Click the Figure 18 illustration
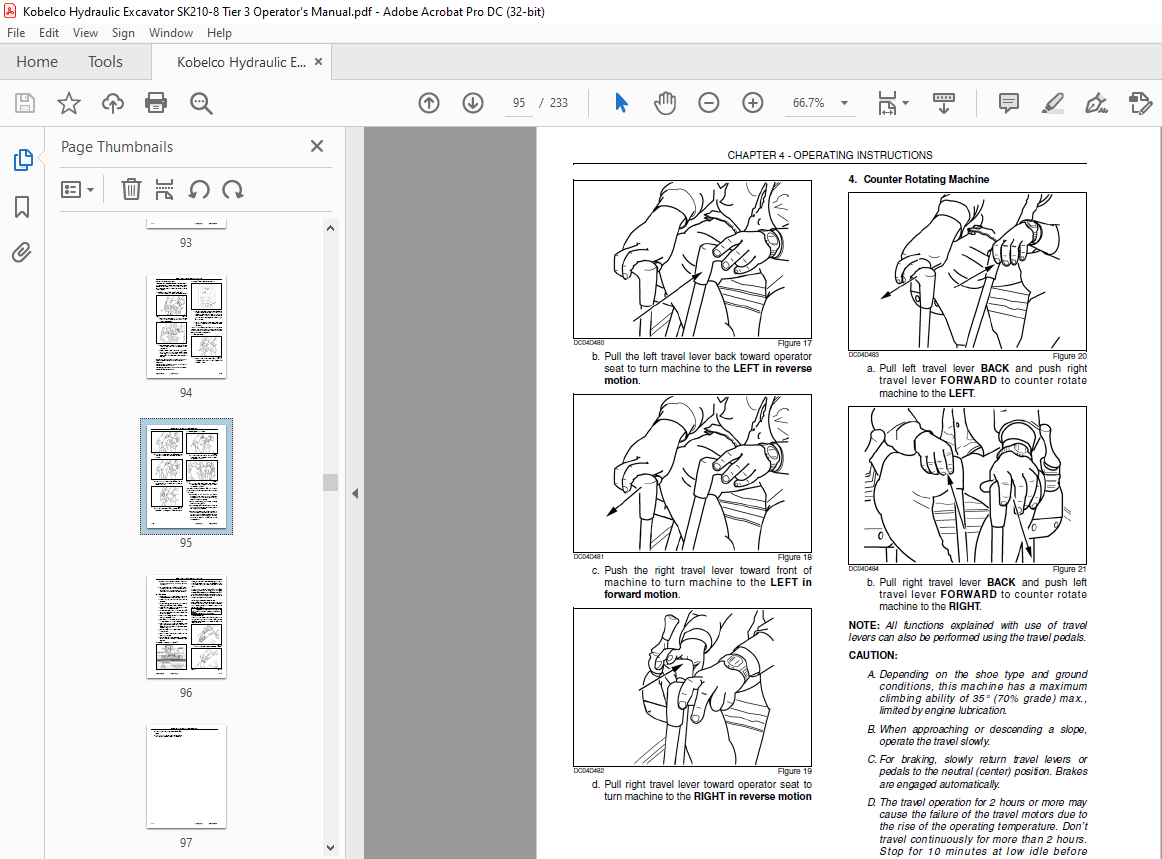 tap(692, 473)
